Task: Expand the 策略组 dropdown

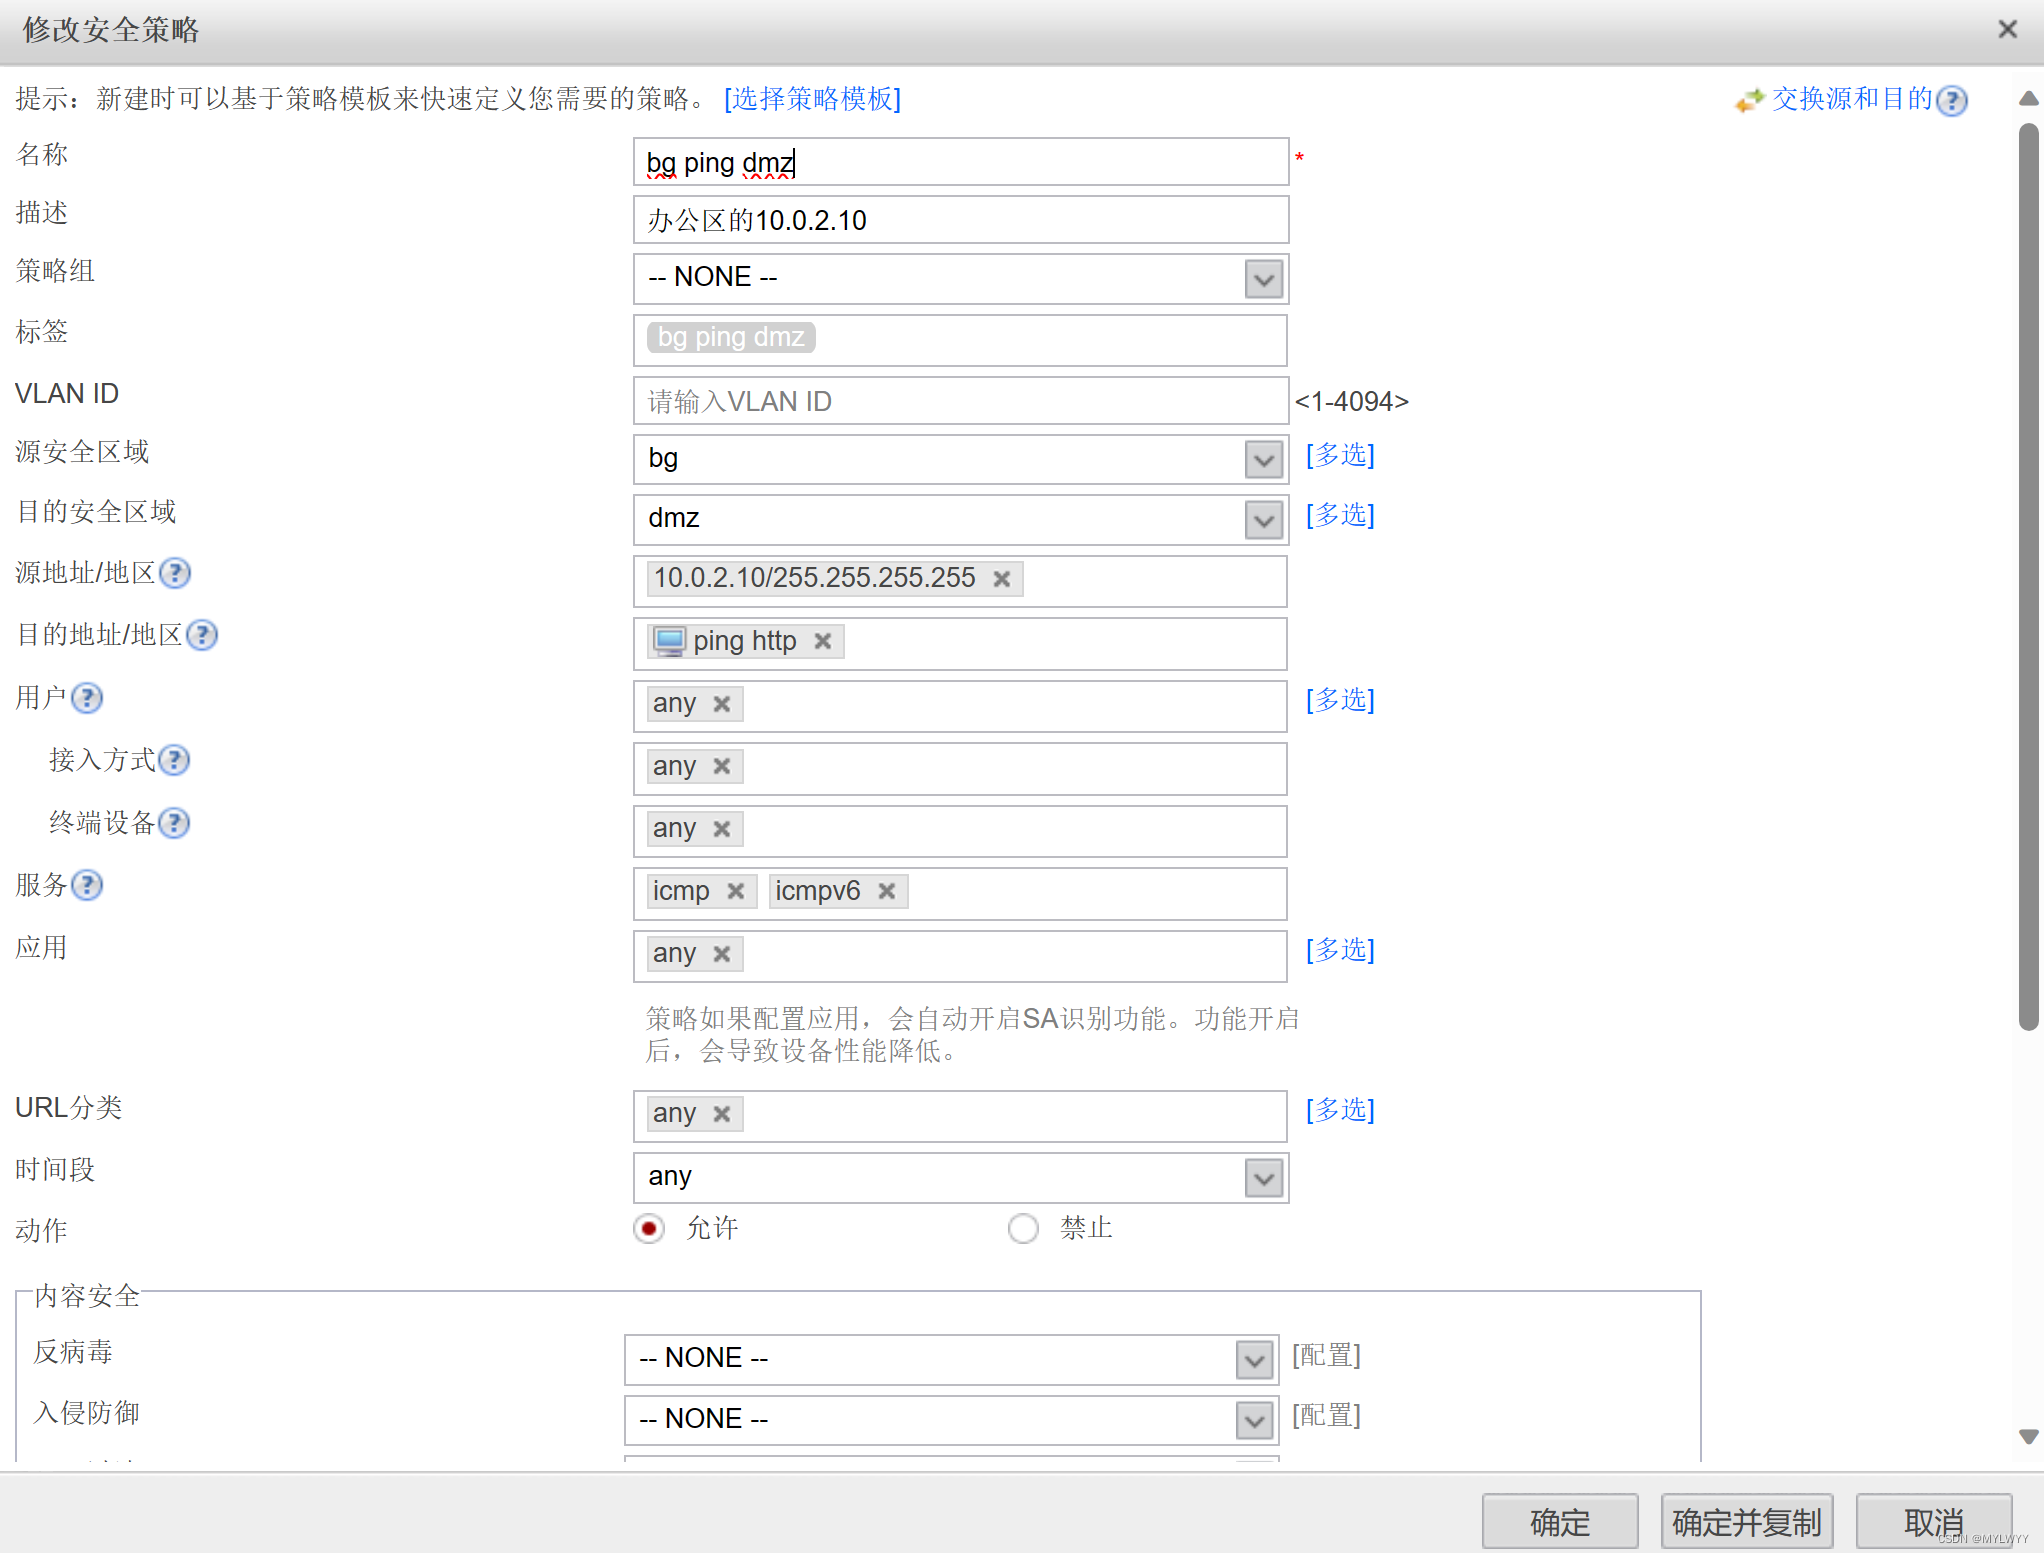Action: point(1263,279)
